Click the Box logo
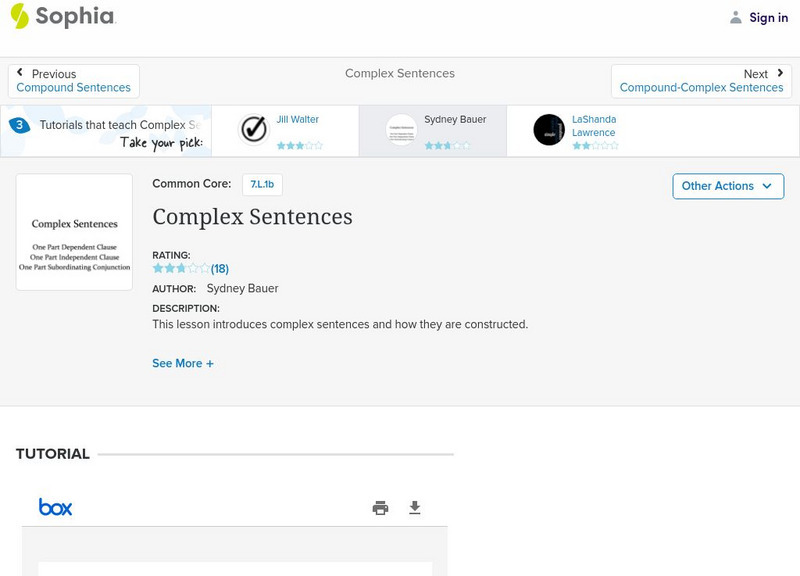The height and width of the screenshot is (576, 800). (55, 507)
